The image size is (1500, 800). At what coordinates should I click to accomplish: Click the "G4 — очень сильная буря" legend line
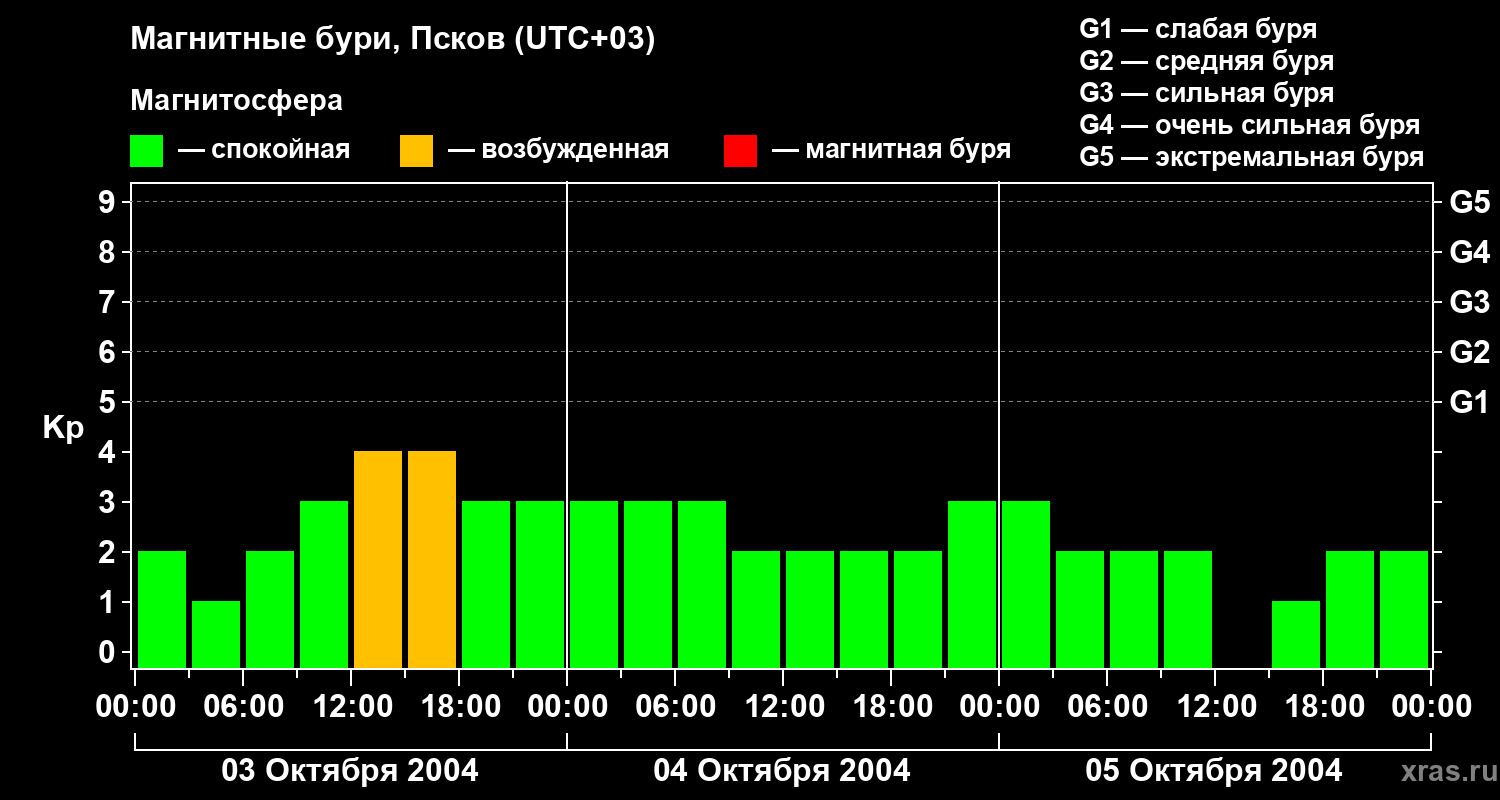[1249, 125]
